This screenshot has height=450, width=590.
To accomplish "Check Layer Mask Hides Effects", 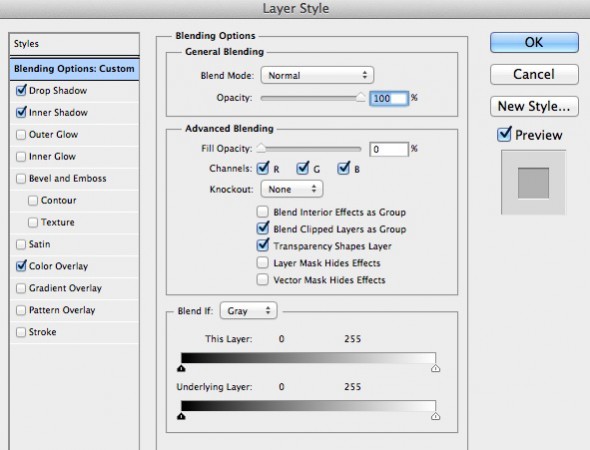I will [x=263, y=263].
